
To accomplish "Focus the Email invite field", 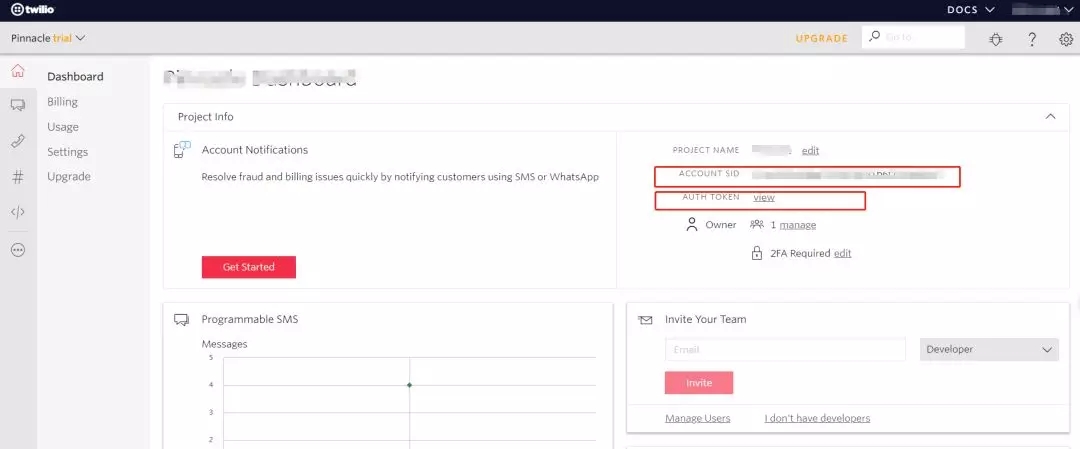I will pyautogui.click(x=785, y=349).
